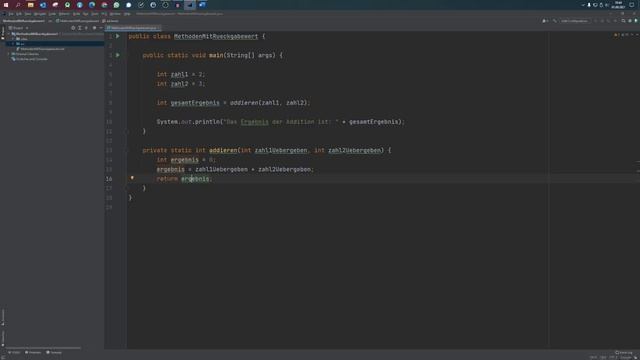This screenshot has height=360, width=640.
Task: Open the TODO tool window
Action: (14, 352)
